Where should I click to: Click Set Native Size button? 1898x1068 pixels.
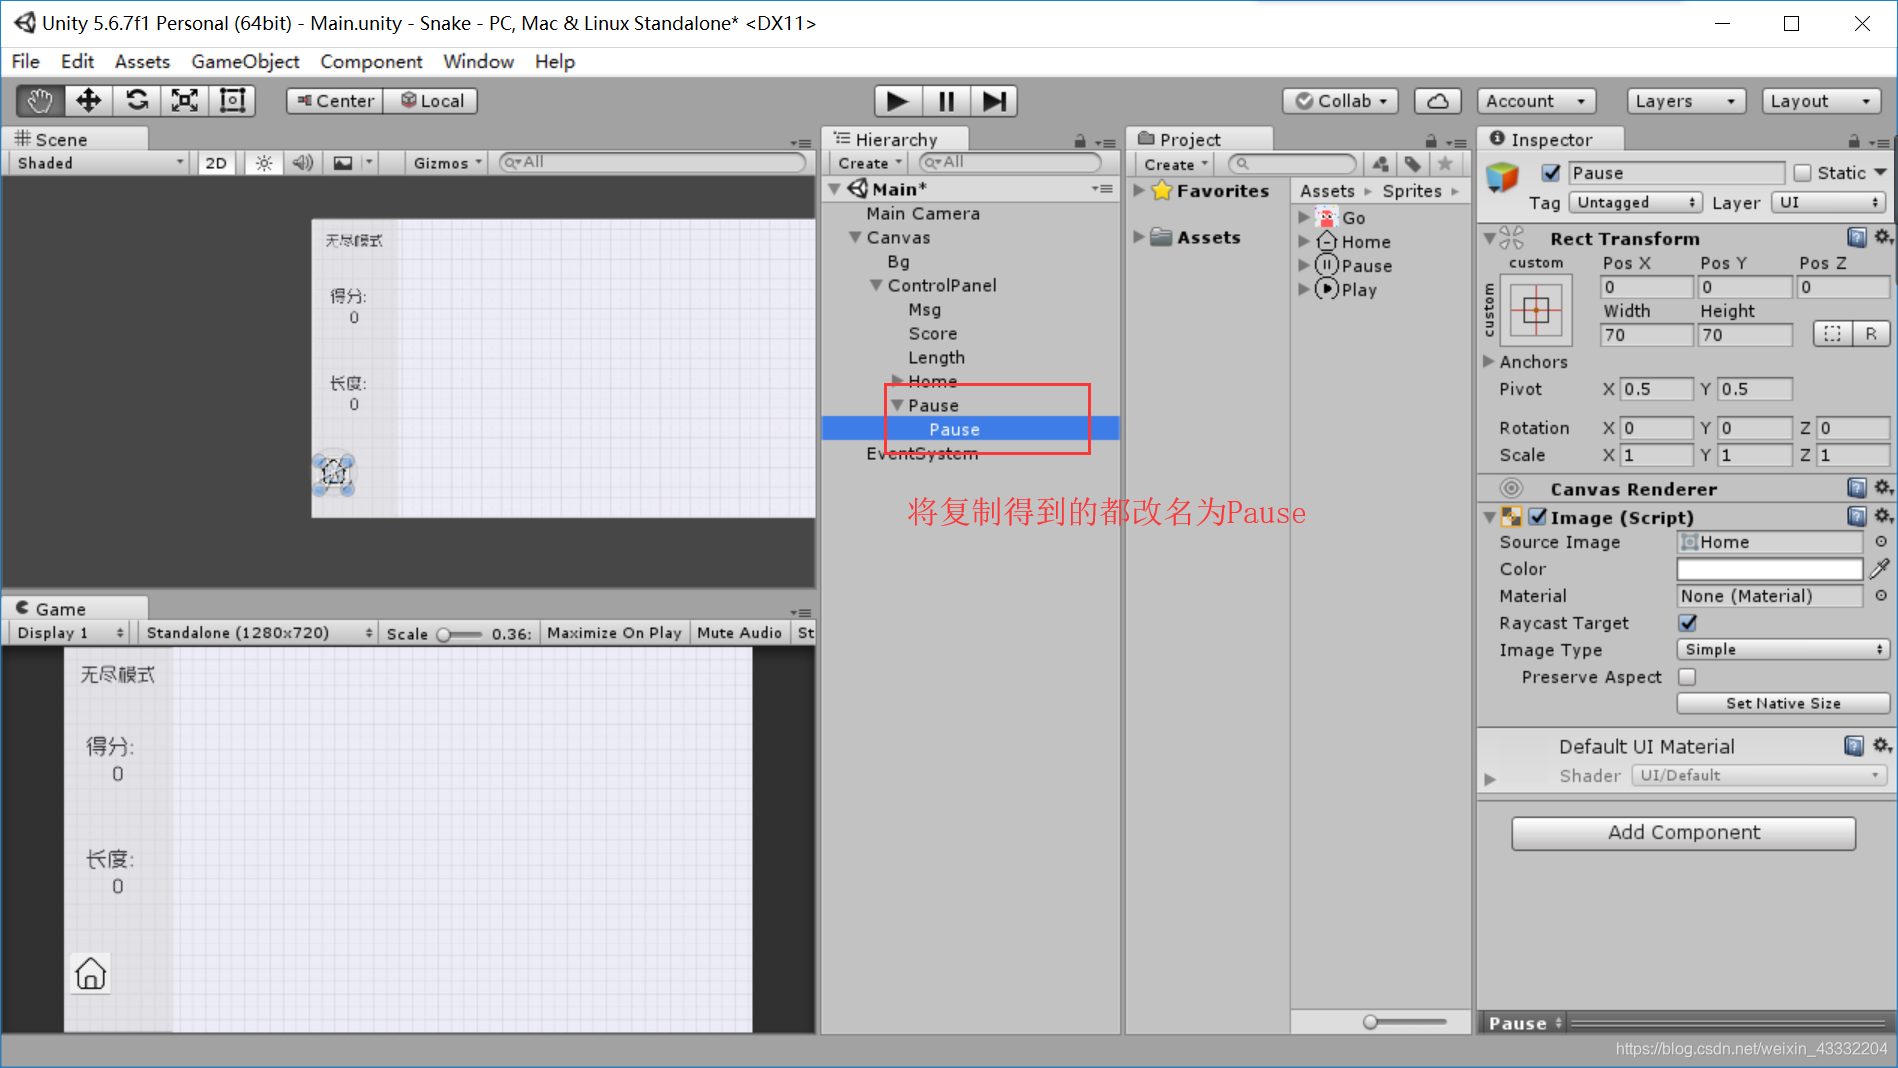pyautogui.click(x=1783, y=704)
